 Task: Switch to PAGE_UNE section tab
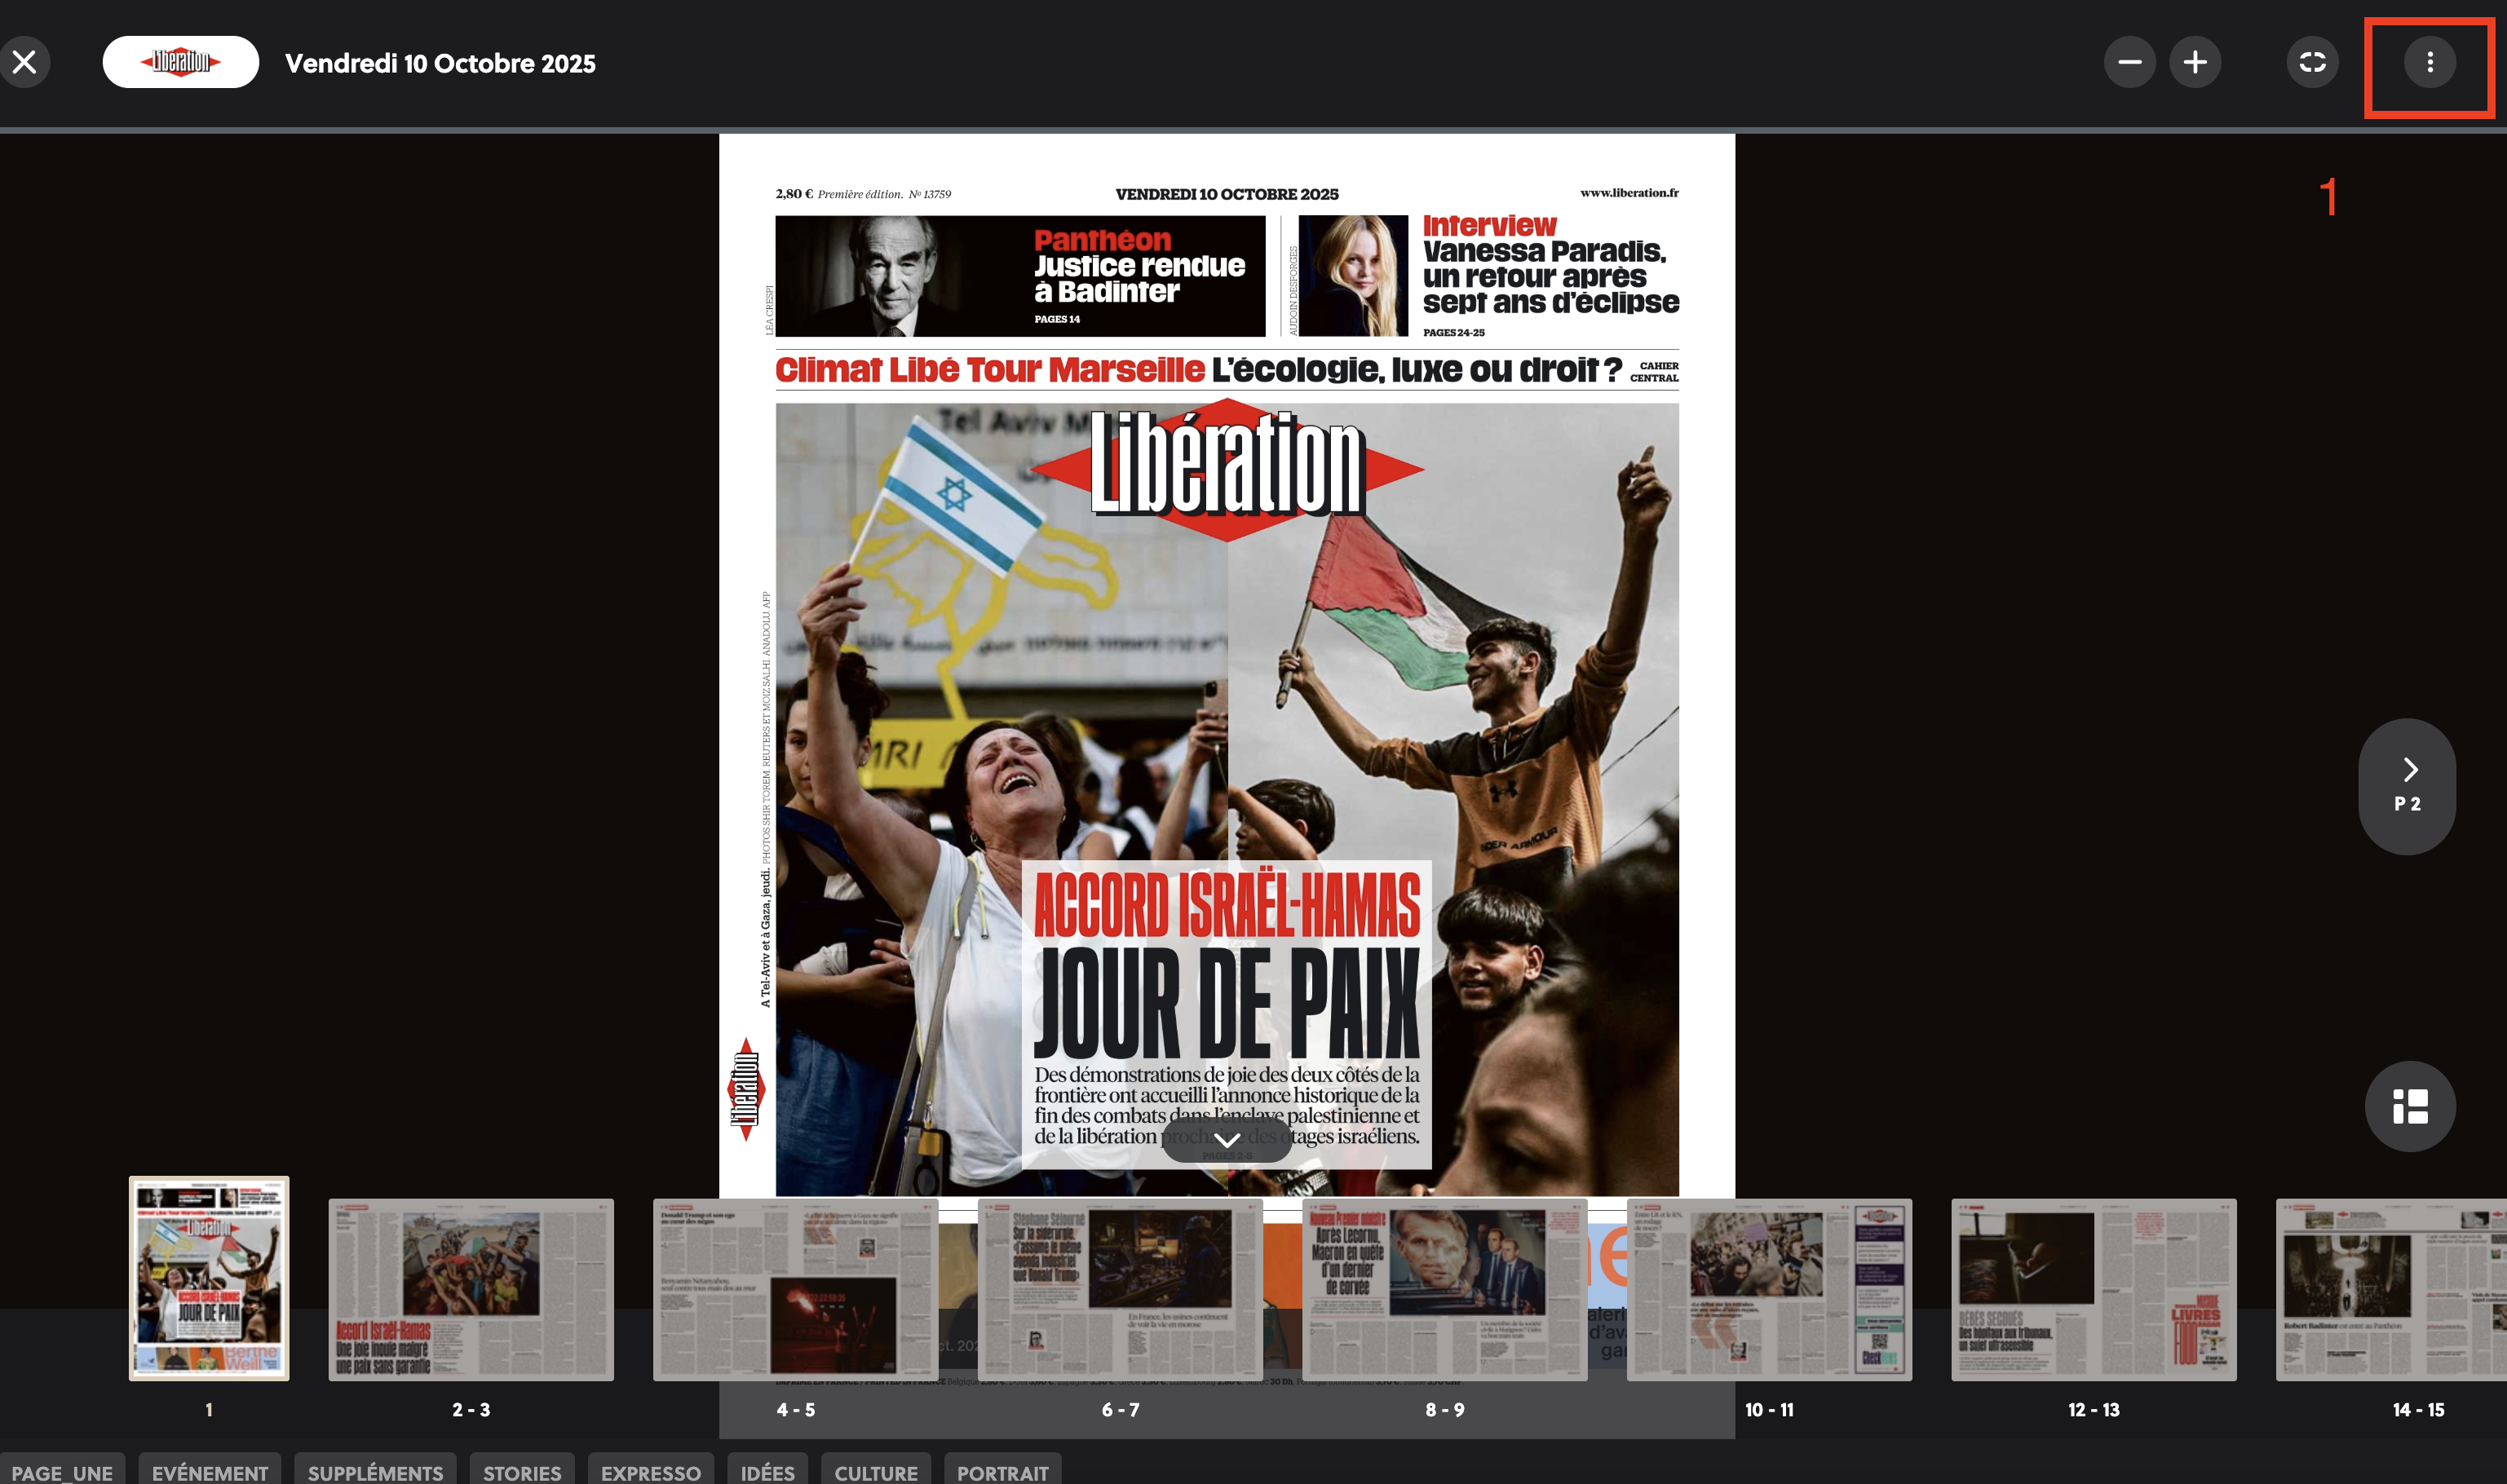click(62, 1470)
